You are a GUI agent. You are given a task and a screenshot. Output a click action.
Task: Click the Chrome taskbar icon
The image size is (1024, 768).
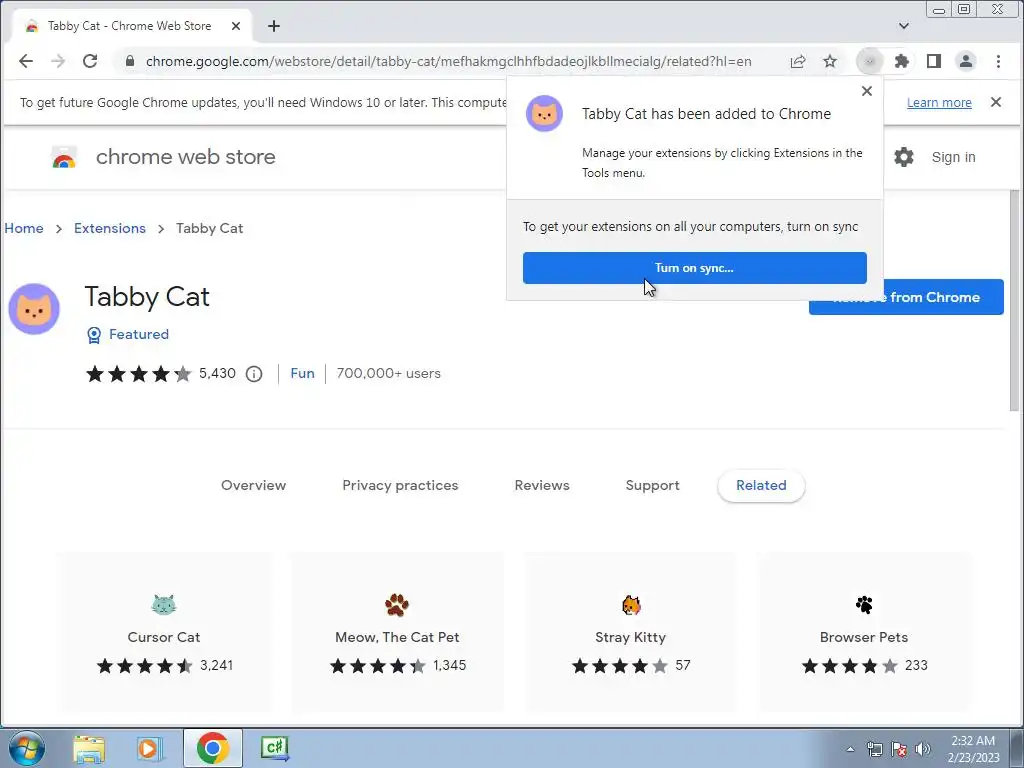[212, 748]
